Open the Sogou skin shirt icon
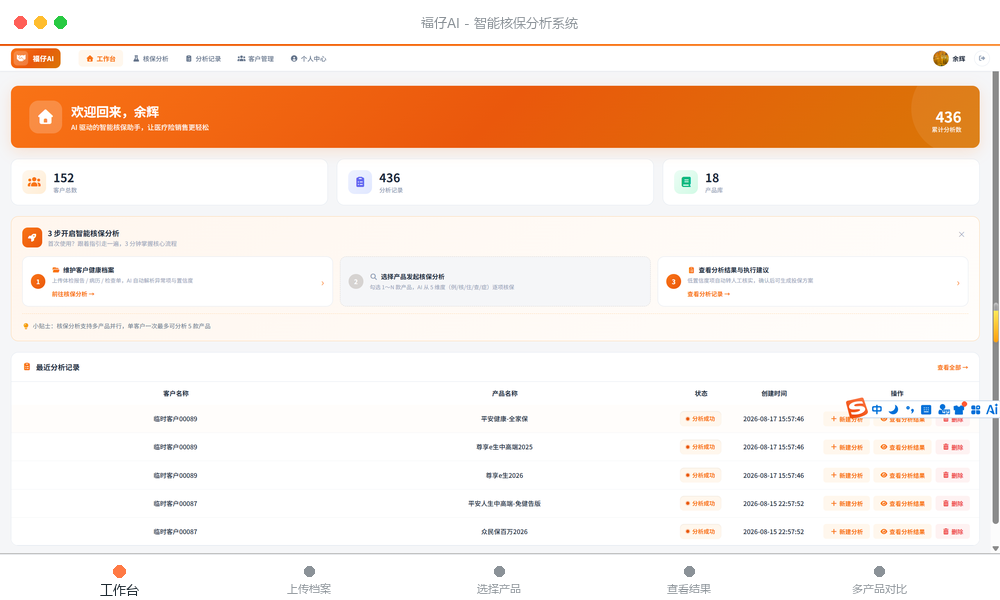Image resolution: width=1000 pixels, height=600 pixels. click(x=959, y=409)
